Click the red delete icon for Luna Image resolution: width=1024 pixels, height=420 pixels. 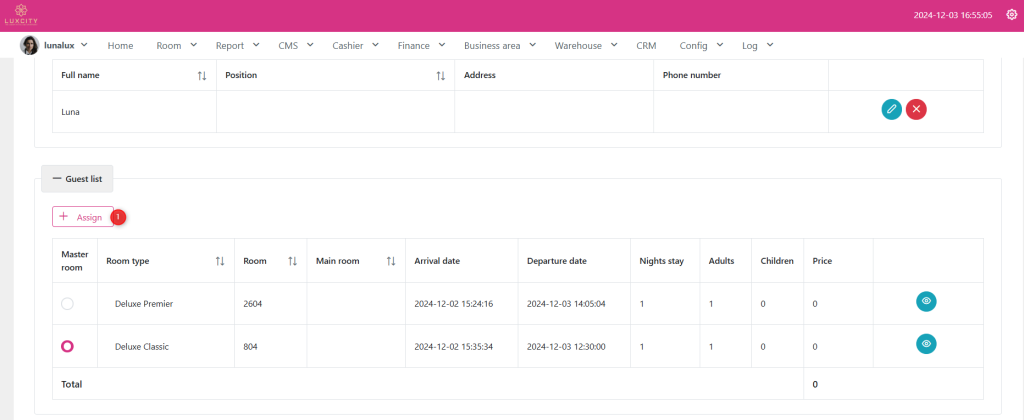pyautogui.click(x=916, y=110)
